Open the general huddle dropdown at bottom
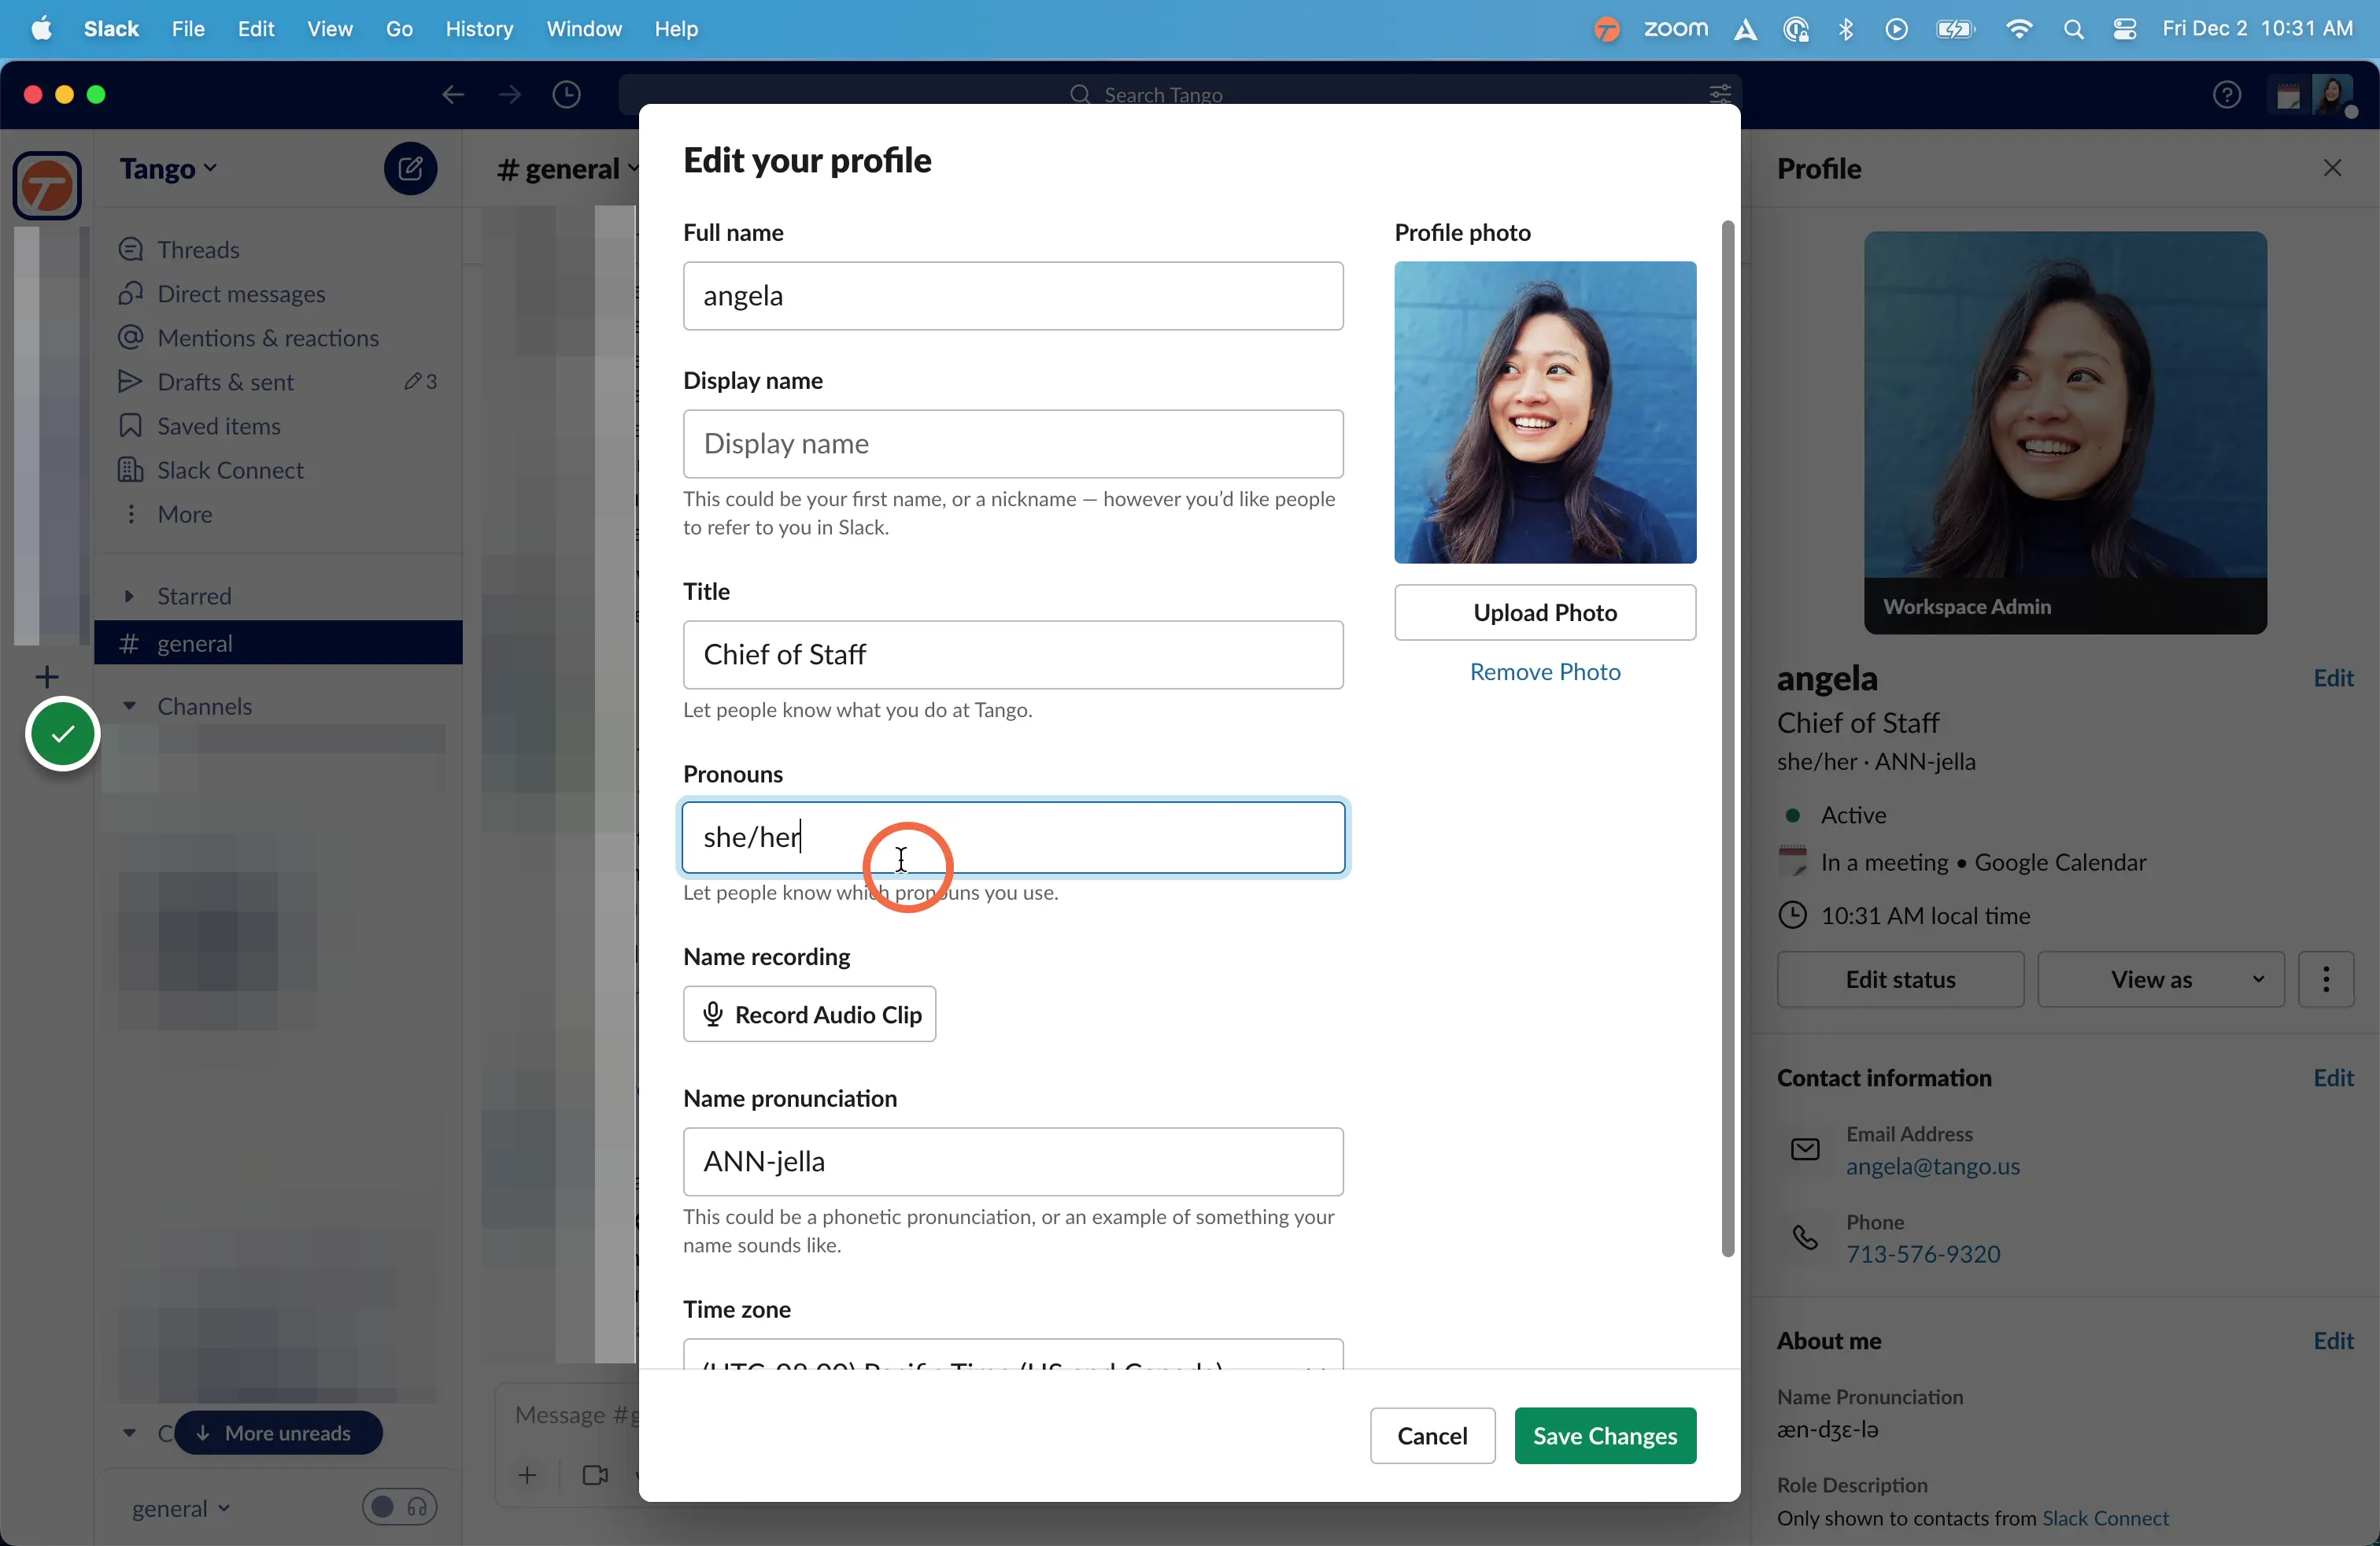 [x=180, y=1508]
